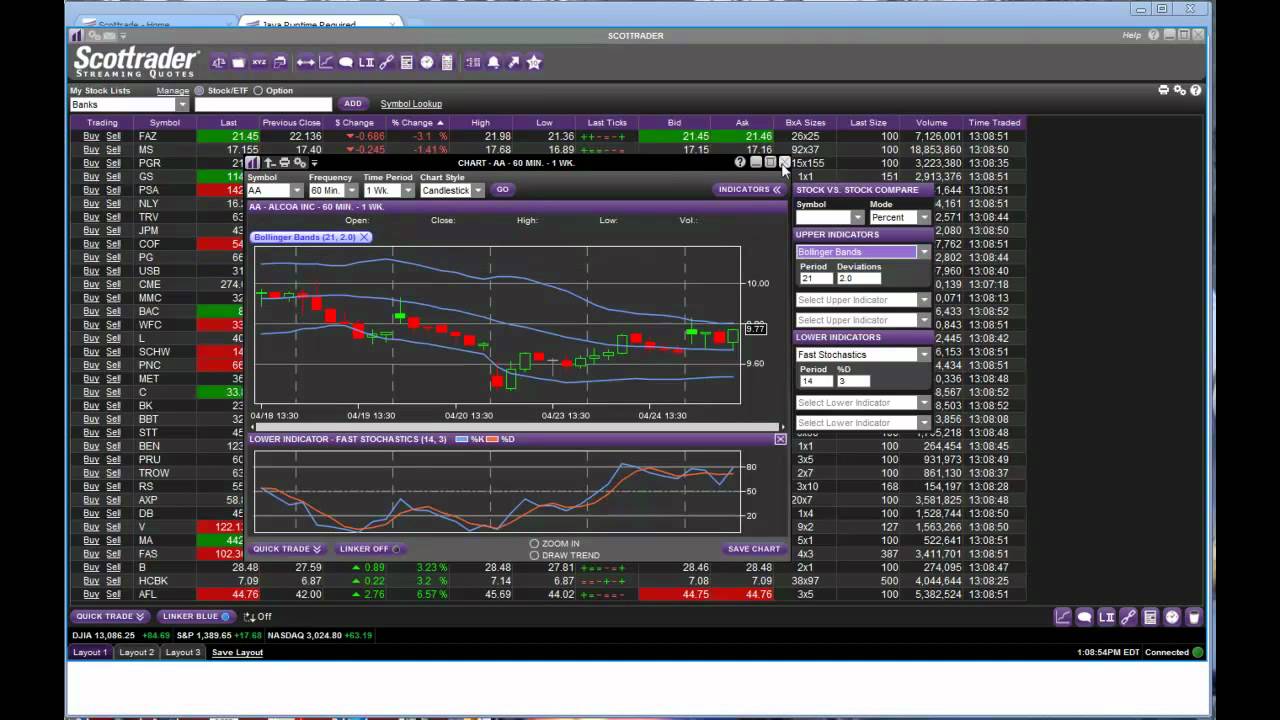This screenshot has width=1280, height=720.
Task: Expand the chart Quick Trade panel
Action: pos(286,549)
